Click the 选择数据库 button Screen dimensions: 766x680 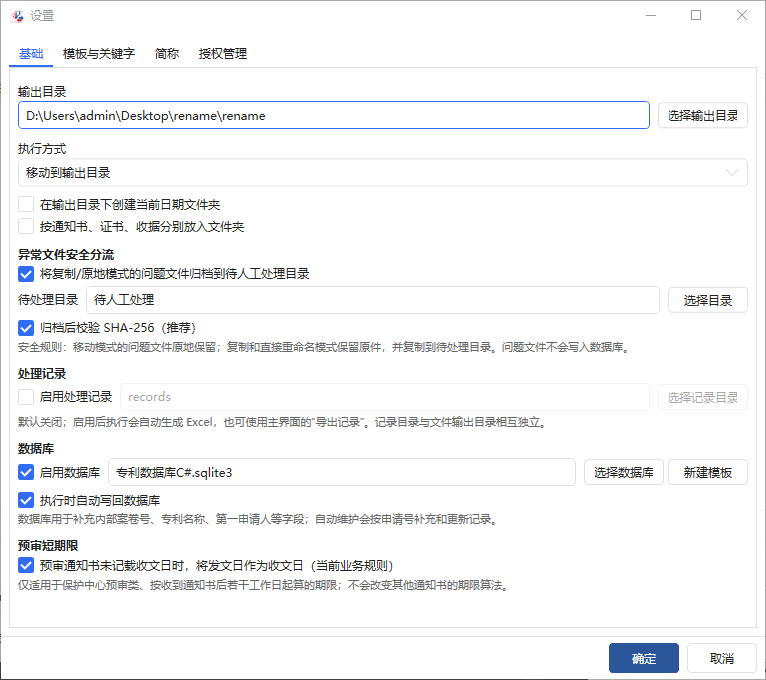tap(624, 472)
